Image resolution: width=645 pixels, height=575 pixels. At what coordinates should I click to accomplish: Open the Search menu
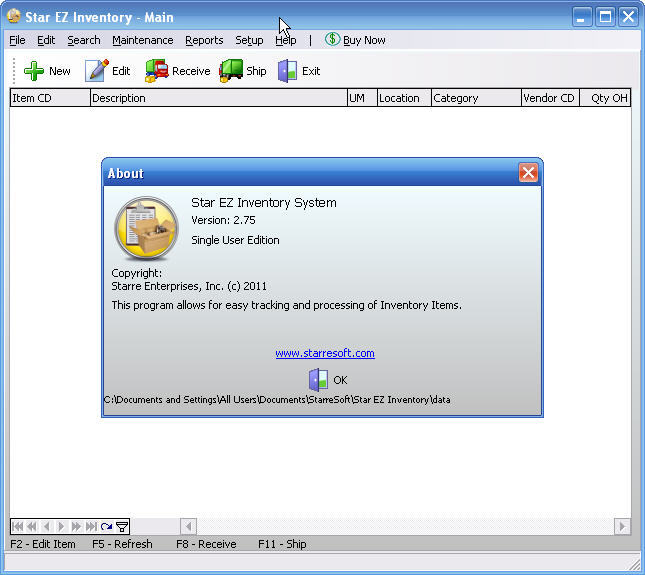(84, 40)
